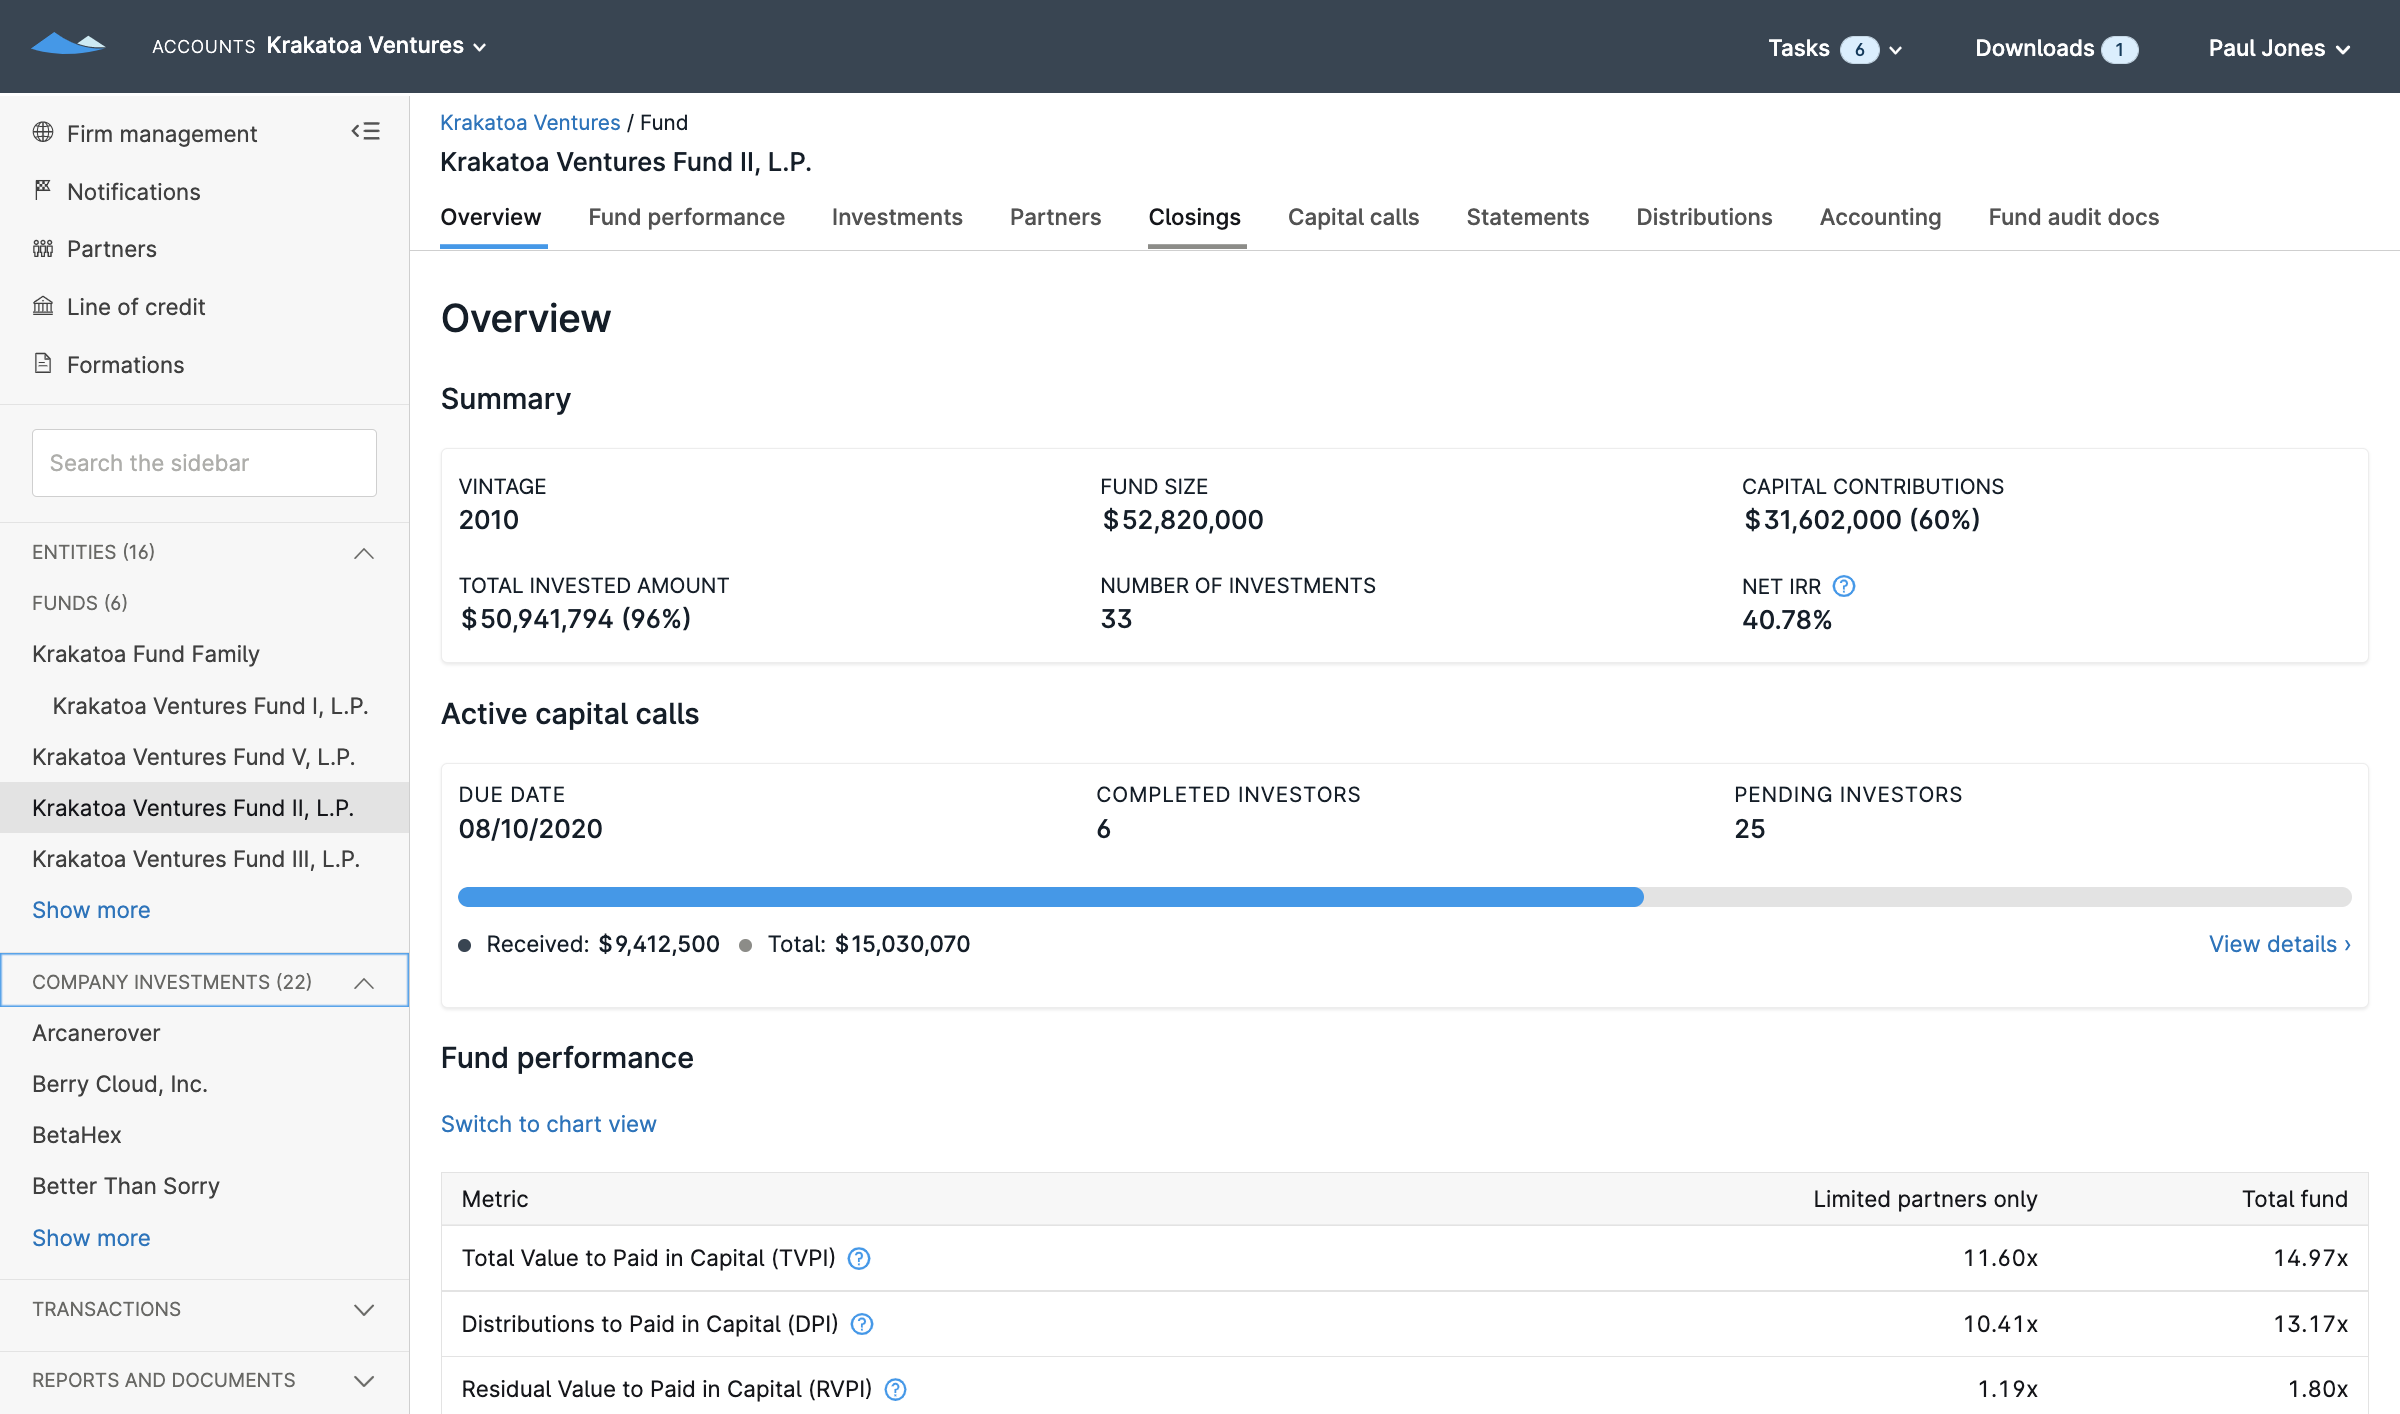Click the people icon beside Partners
Image resolution: width=2400 pixels, height=1414 pixels.
pyautogui.click(x=43, y=248)
